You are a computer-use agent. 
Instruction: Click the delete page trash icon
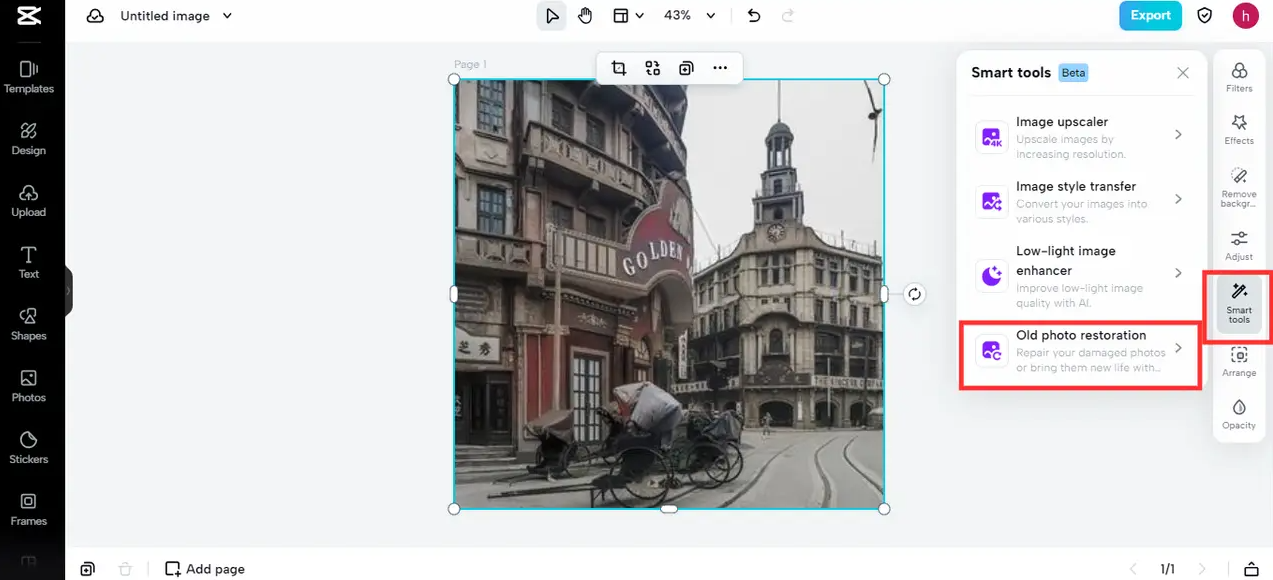pyautogui.click(x=125, y=569)
